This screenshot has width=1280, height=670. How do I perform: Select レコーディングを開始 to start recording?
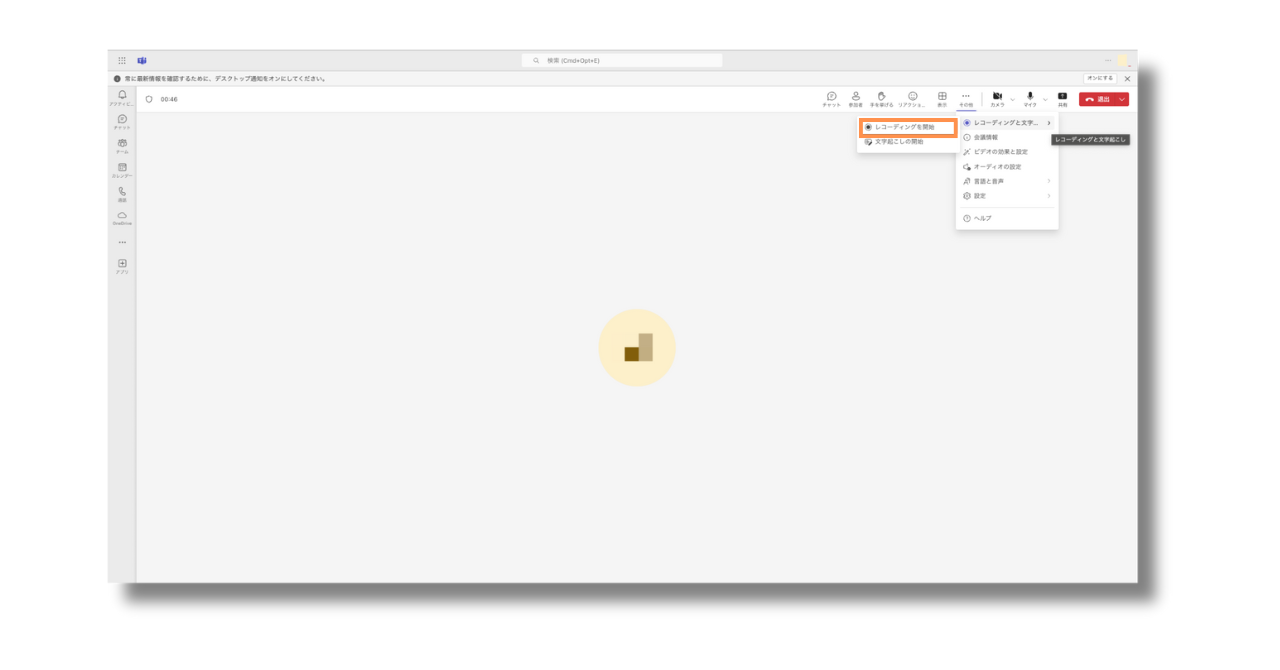(906, 127)
